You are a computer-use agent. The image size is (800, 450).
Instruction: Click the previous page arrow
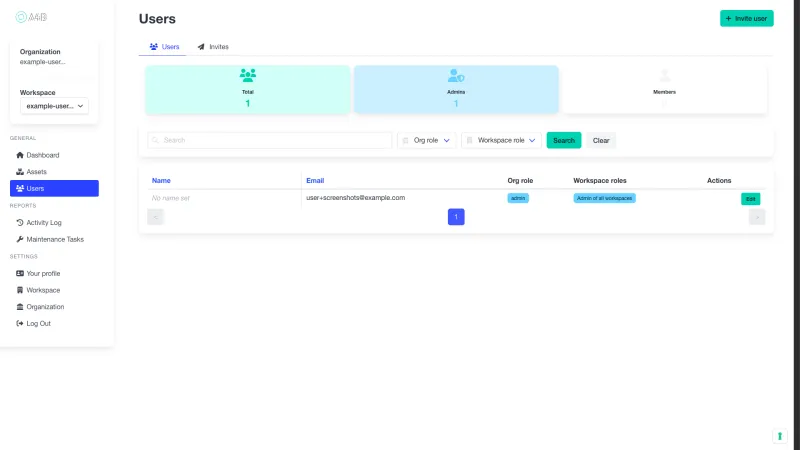(x=156, y=217)
